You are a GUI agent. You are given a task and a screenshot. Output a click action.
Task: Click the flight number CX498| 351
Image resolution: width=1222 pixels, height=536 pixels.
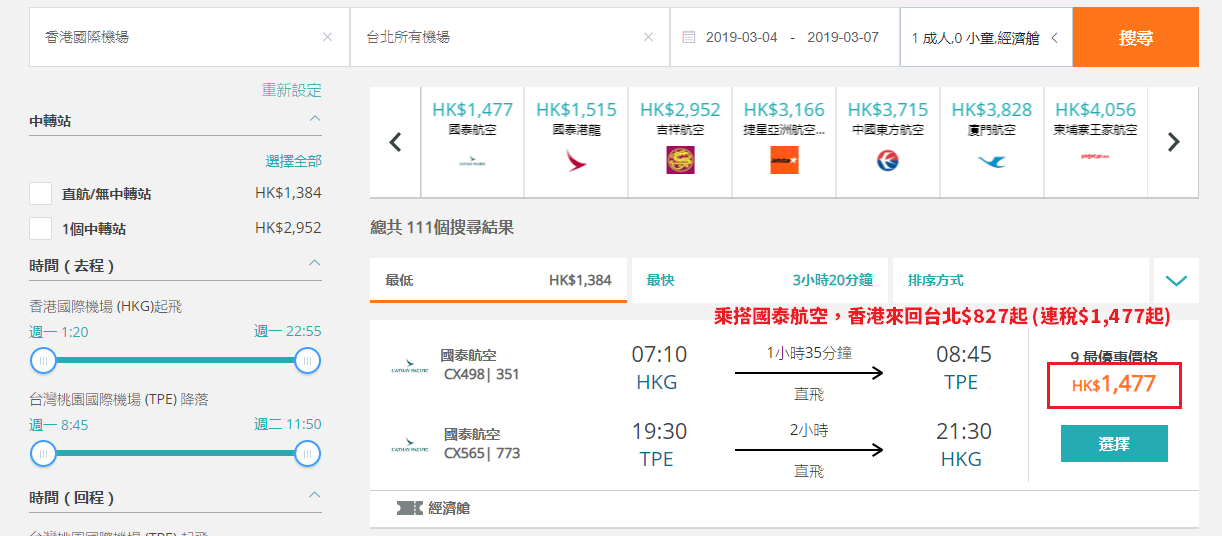481,375
